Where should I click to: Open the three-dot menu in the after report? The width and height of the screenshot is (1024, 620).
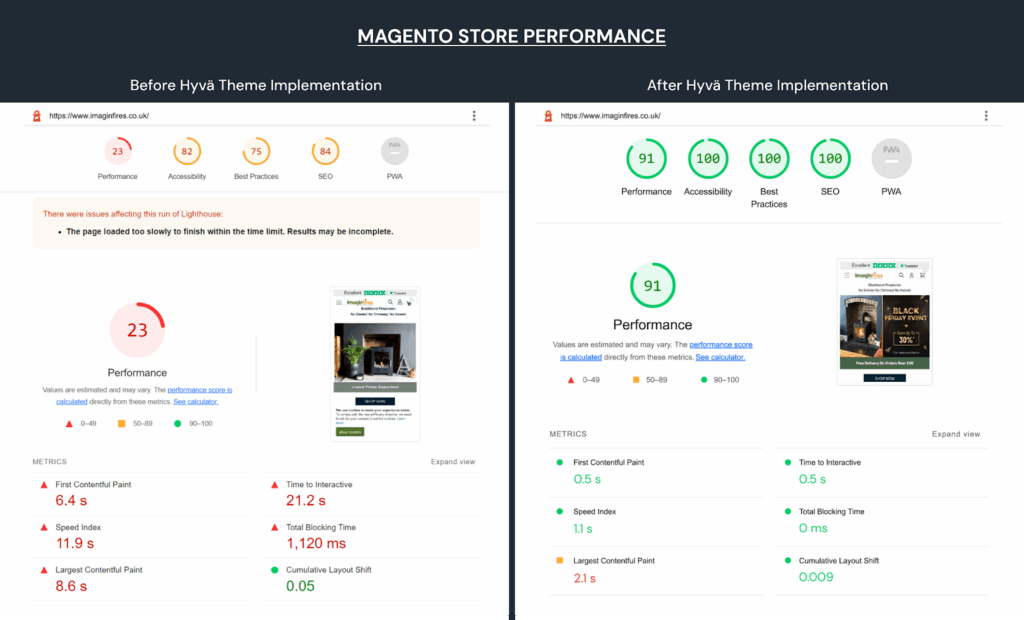(x=986, y=116)
